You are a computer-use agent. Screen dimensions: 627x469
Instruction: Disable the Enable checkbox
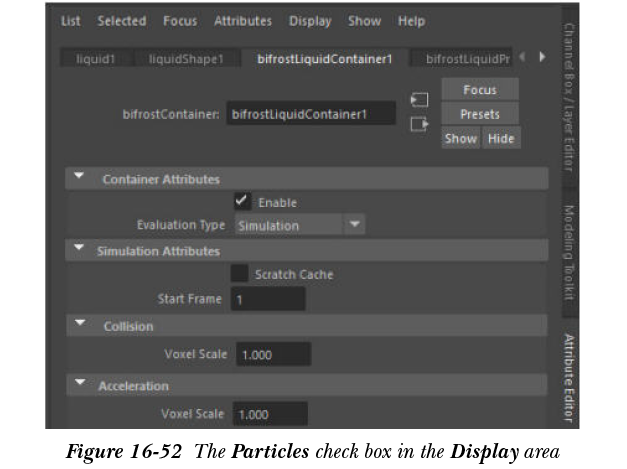242,201
